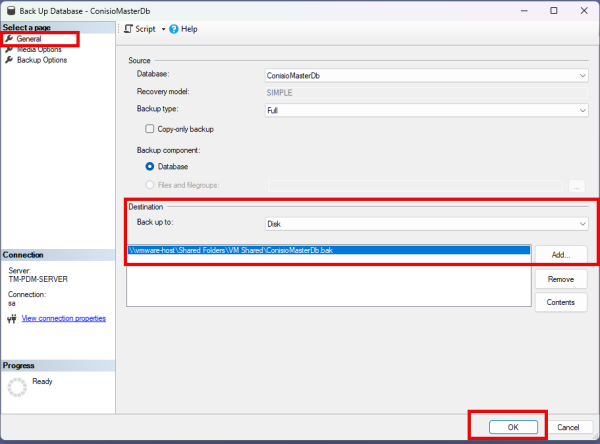Click the Add... button
The image size is (600, 444).
pos(561,255)
